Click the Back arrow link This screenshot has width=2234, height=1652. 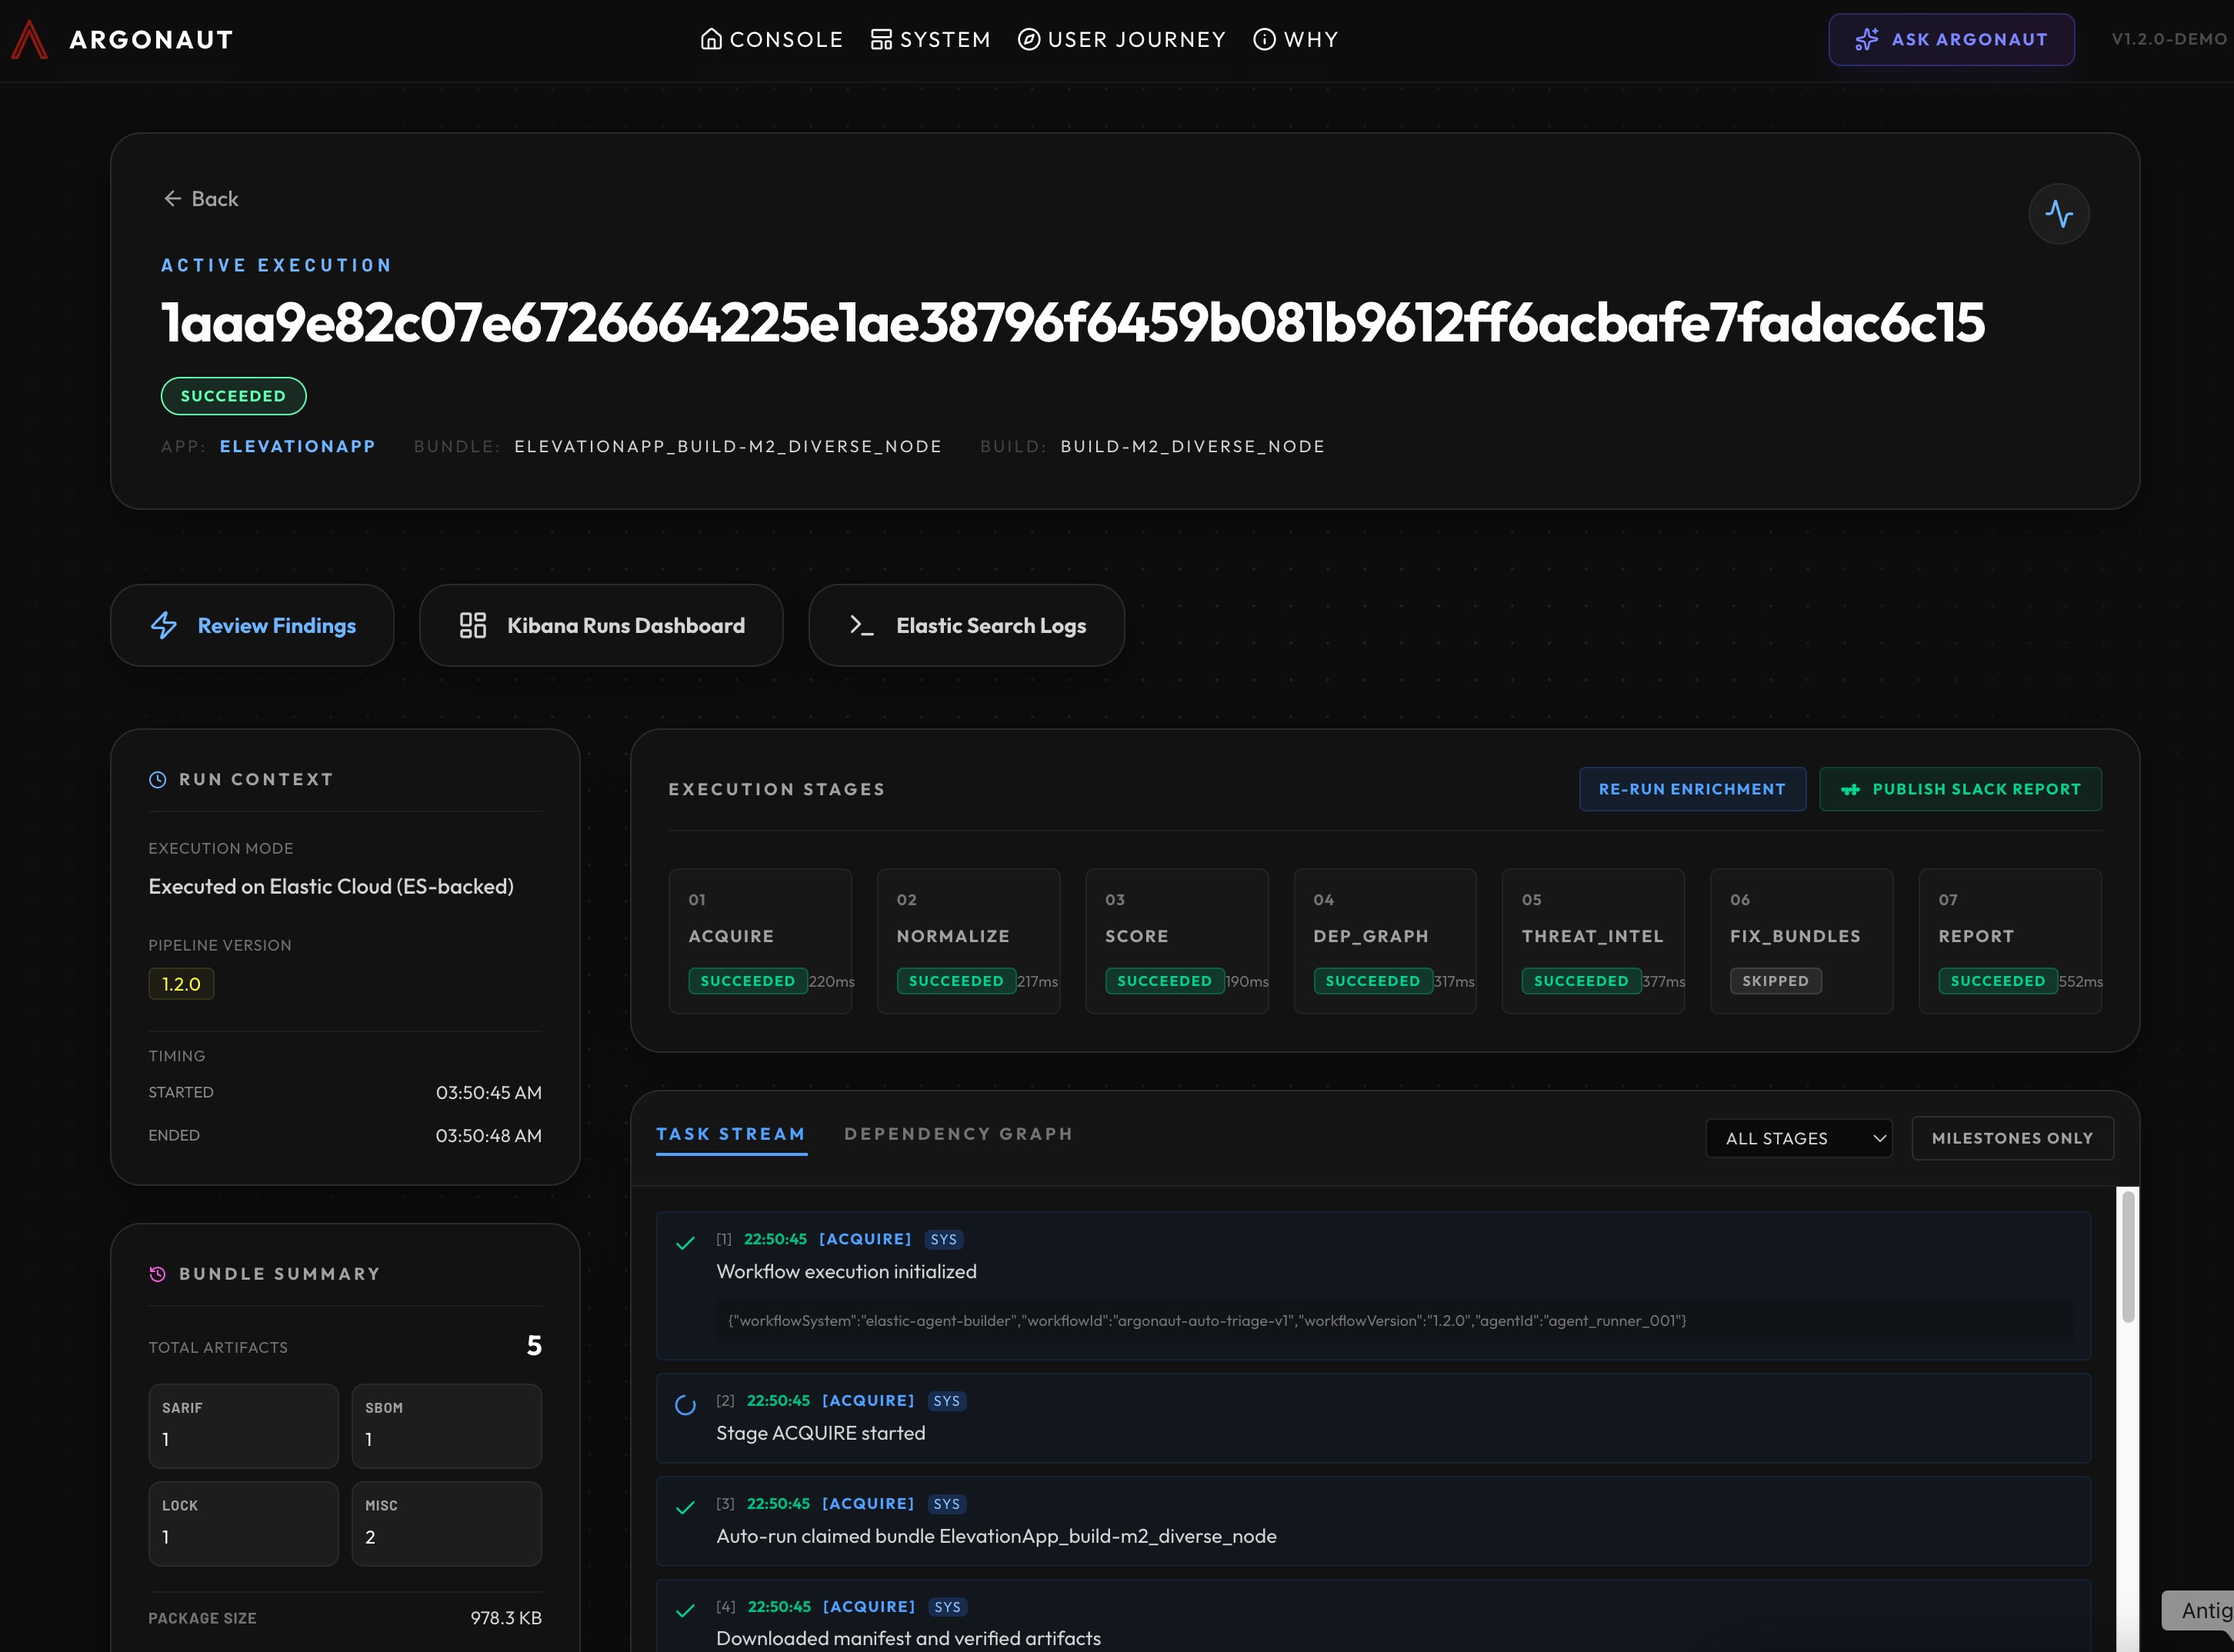tap(201, 199)
